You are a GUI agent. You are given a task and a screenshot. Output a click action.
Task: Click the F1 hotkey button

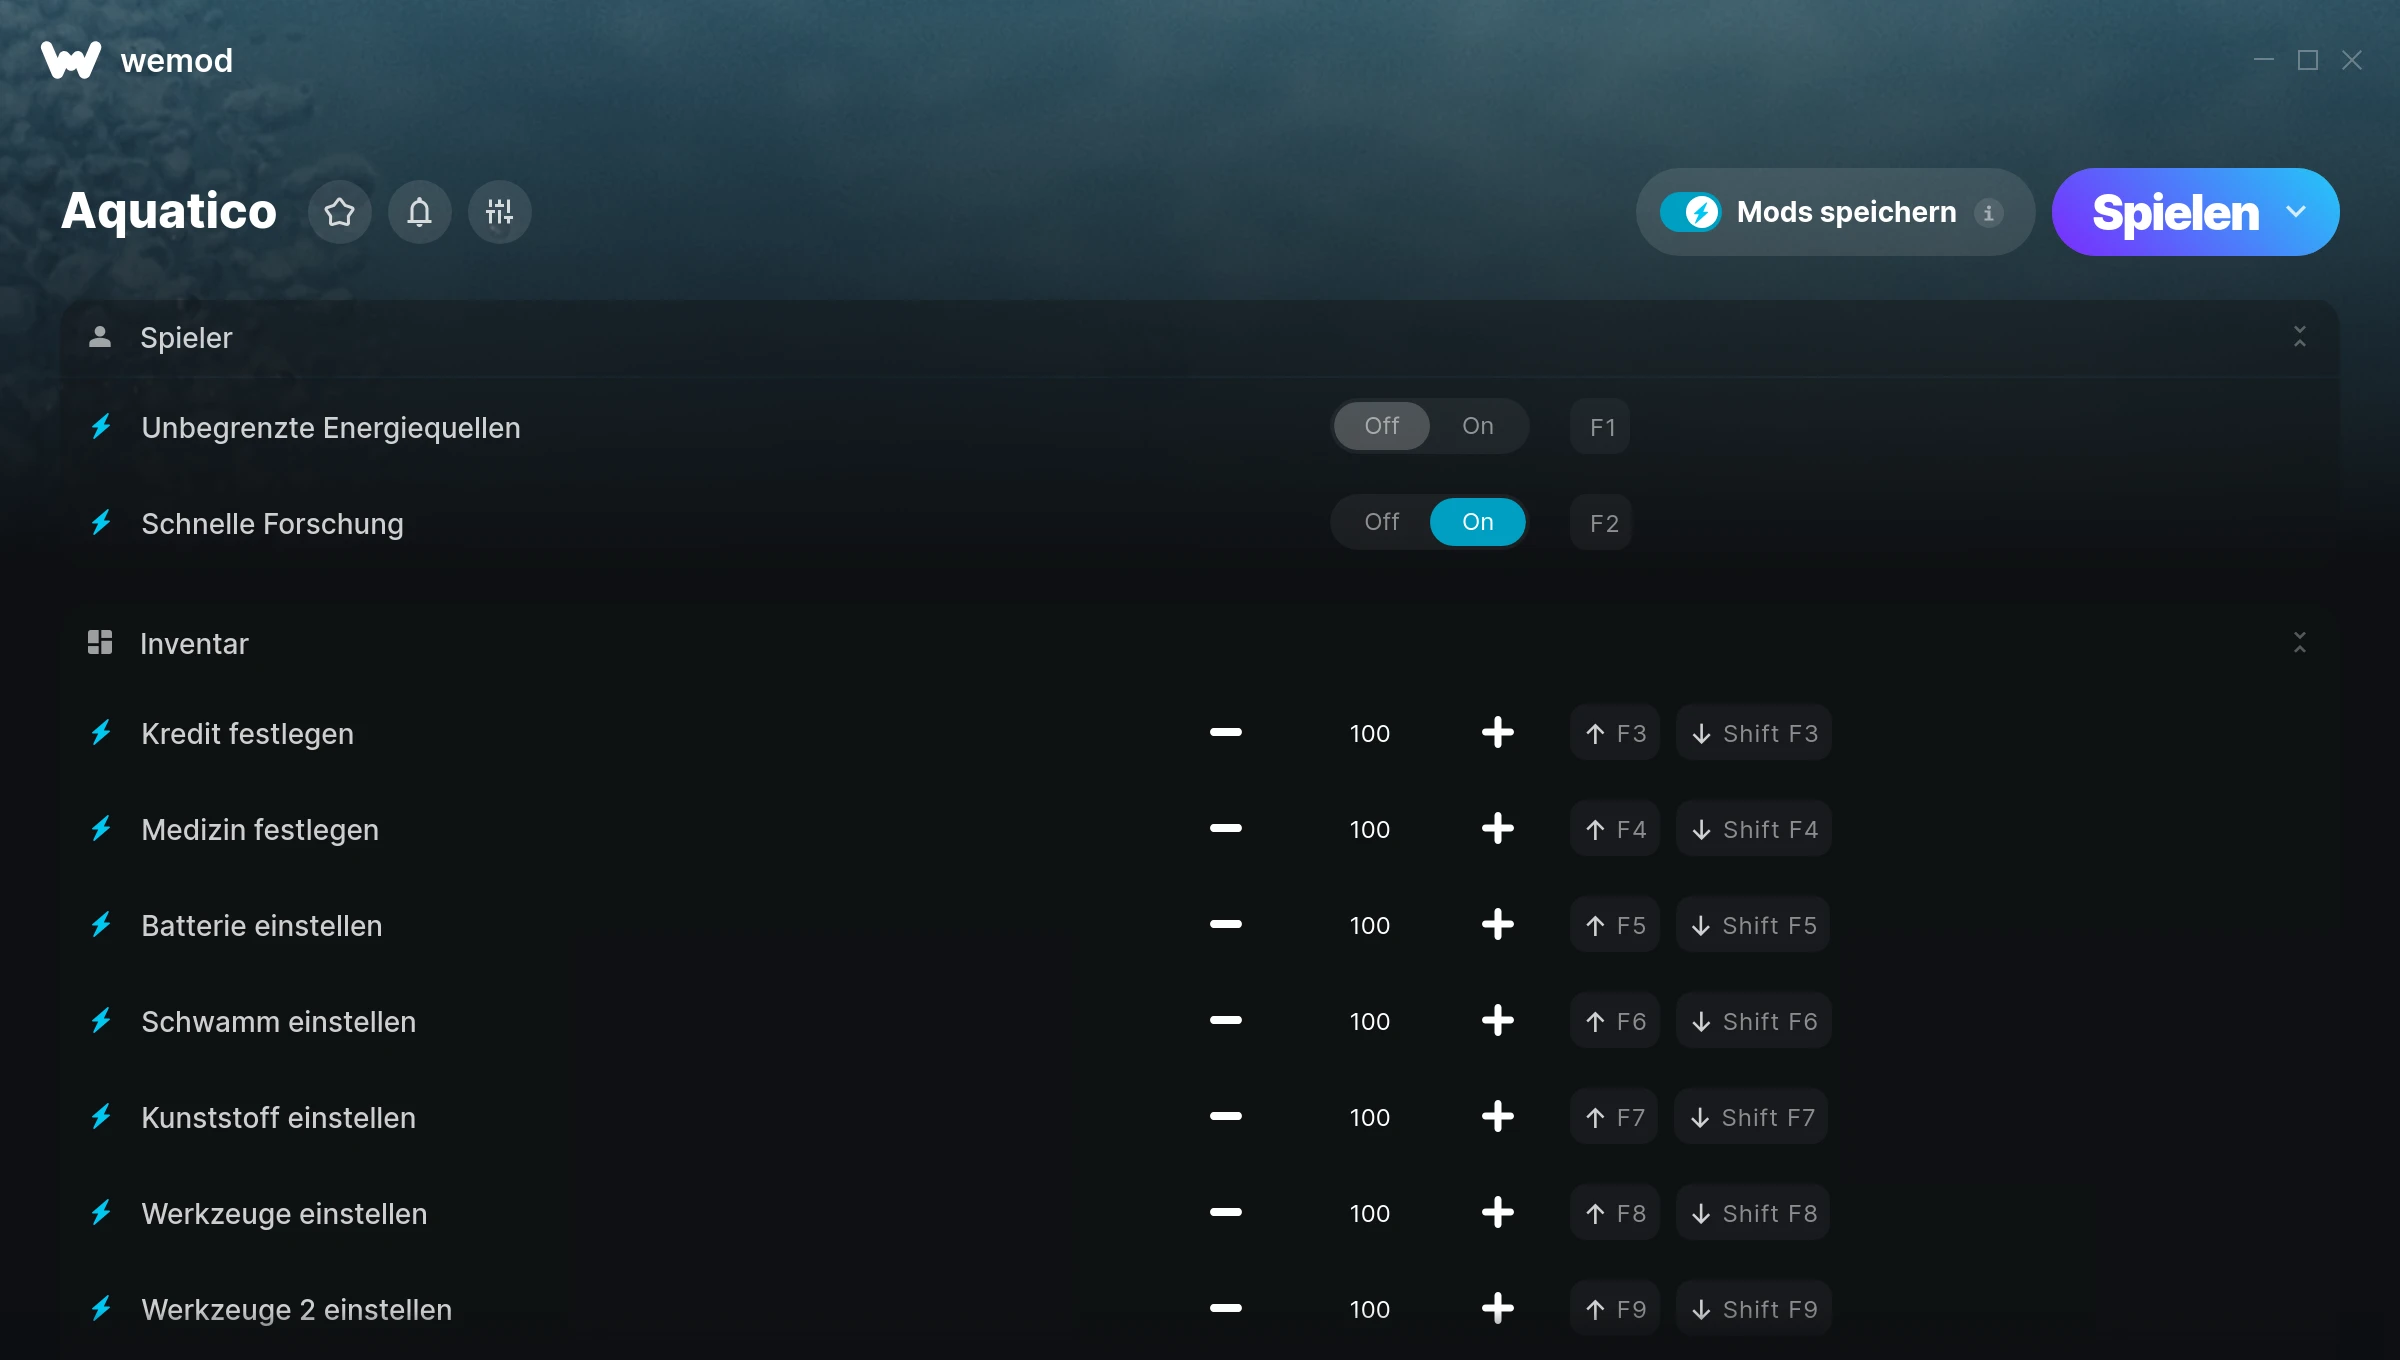tap(1601, 427)
